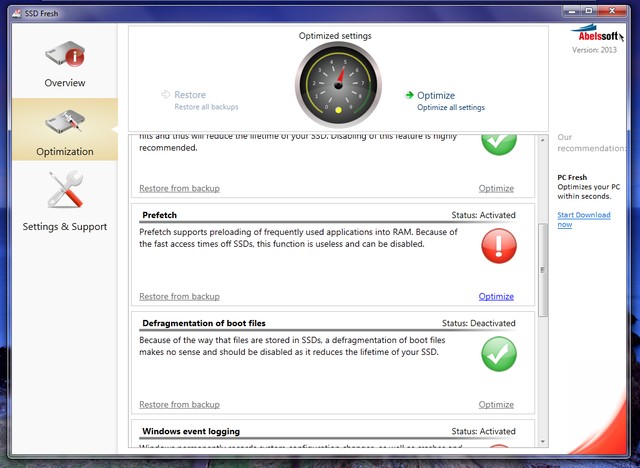Click Status: Activated for Windows event logging
The height and width of the screenshot is (468, 640).
click(483, 431)
